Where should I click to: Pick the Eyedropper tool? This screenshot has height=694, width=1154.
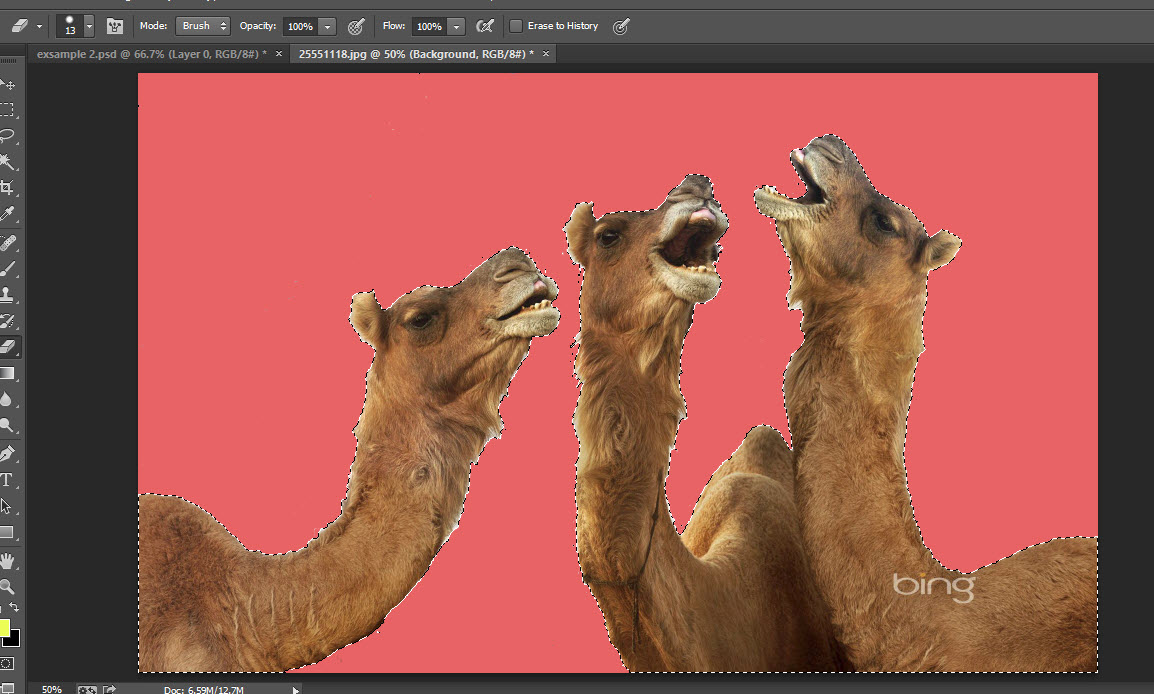coord(7,214)
